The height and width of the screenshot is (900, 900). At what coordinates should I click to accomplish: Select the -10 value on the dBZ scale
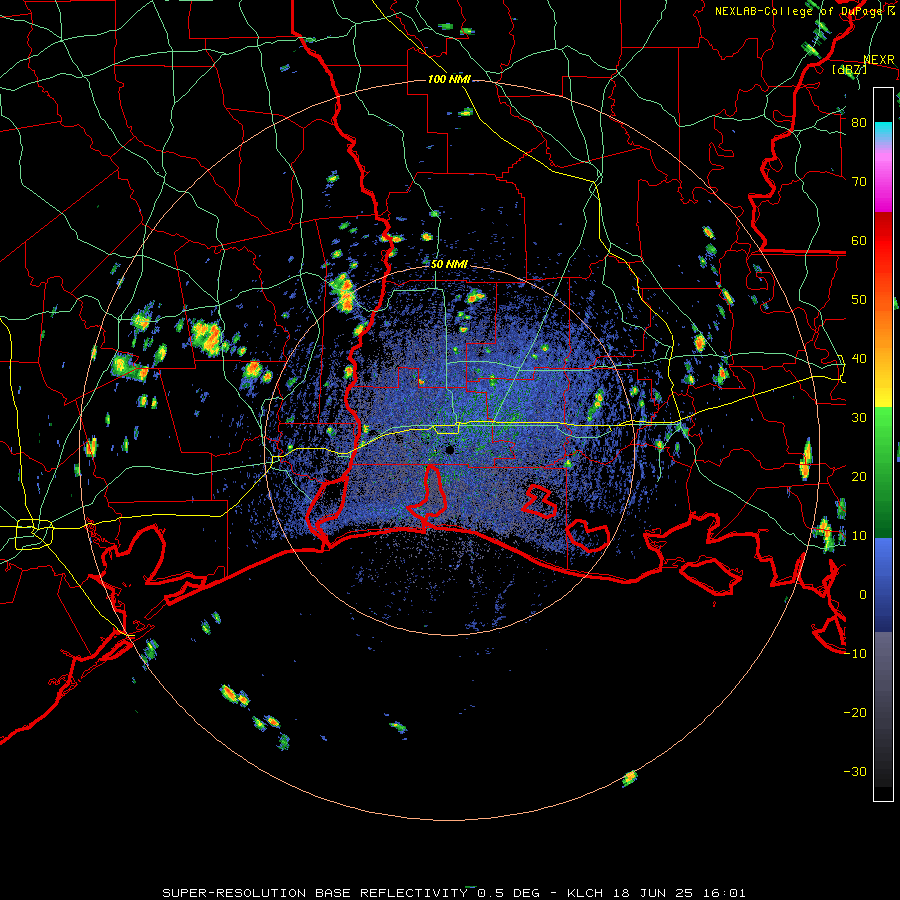coord(855,653)
